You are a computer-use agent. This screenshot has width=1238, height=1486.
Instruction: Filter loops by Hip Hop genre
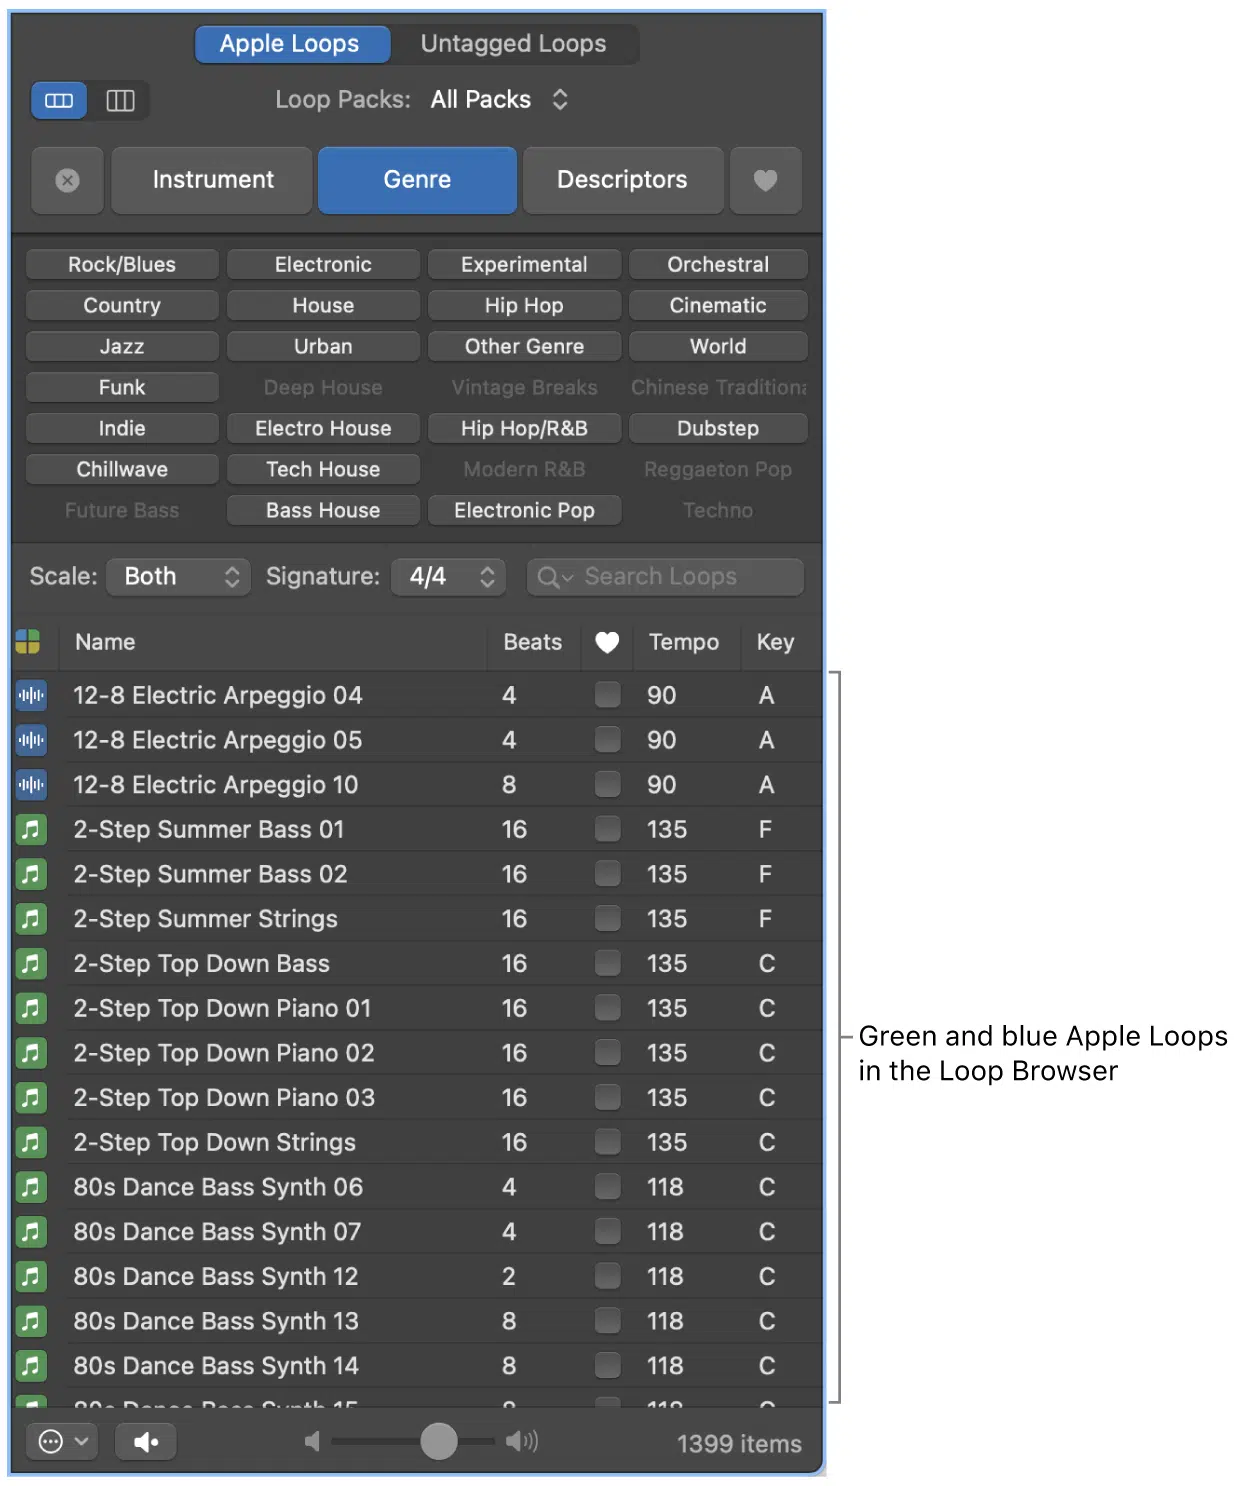pyautogui.click(x=524, y=306)
